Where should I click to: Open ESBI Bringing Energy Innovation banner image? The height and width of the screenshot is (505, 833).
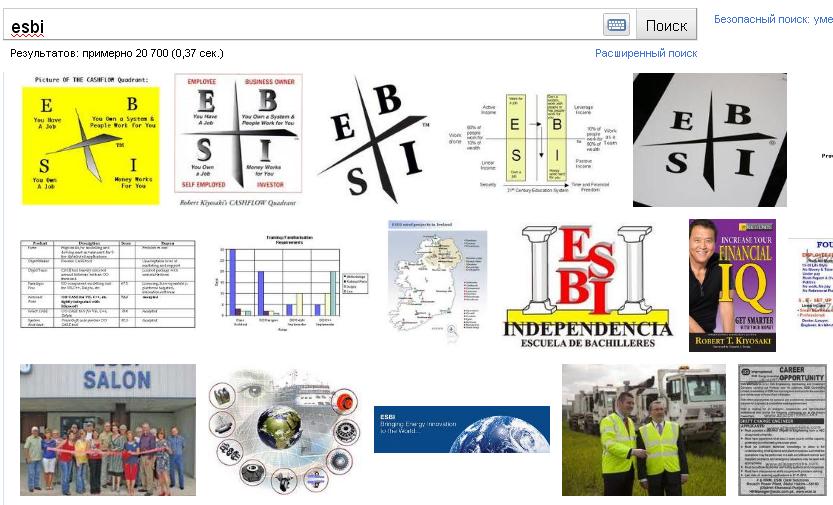pos(462,429)
